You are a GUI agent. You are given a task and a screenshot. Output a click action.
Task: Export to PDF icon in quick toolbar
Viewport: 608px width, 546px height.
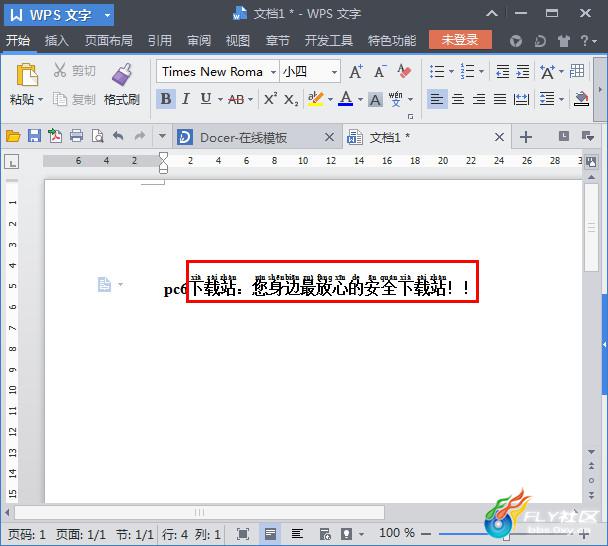(x=55, y=136)
